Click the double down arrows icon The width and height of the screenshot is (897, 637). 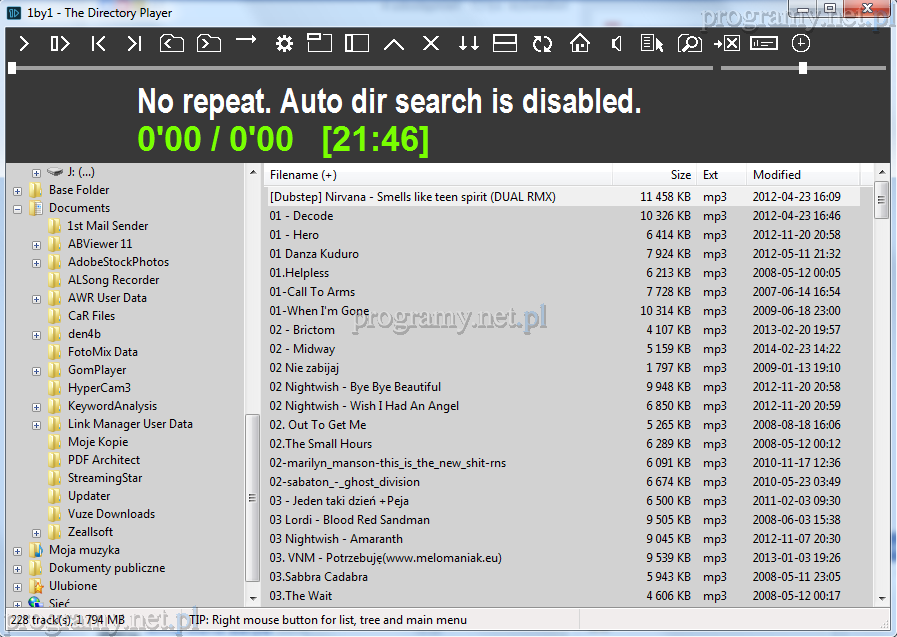click(x=468, y=43)
